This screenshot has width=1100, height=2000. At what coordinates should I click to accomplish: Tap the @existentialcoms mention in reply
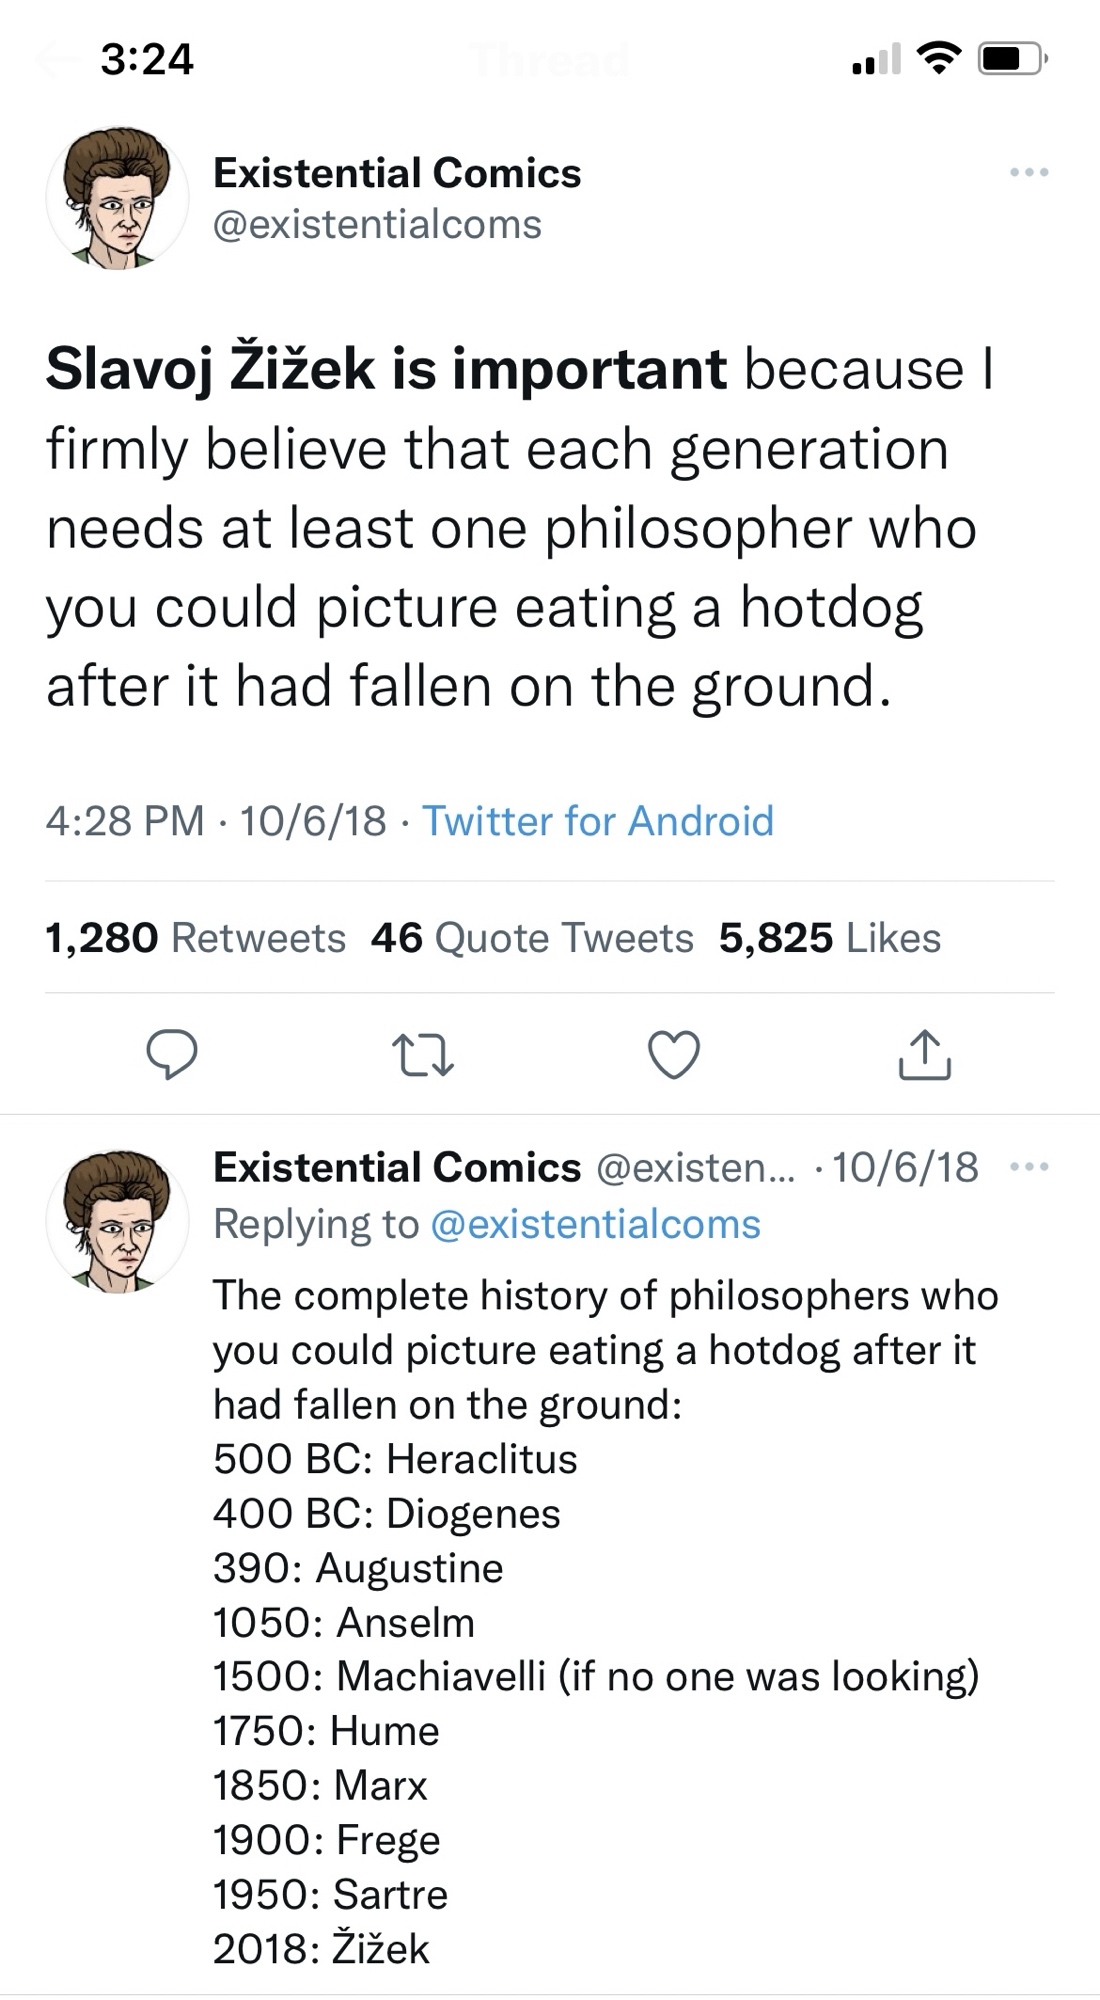click(595, 1224)
